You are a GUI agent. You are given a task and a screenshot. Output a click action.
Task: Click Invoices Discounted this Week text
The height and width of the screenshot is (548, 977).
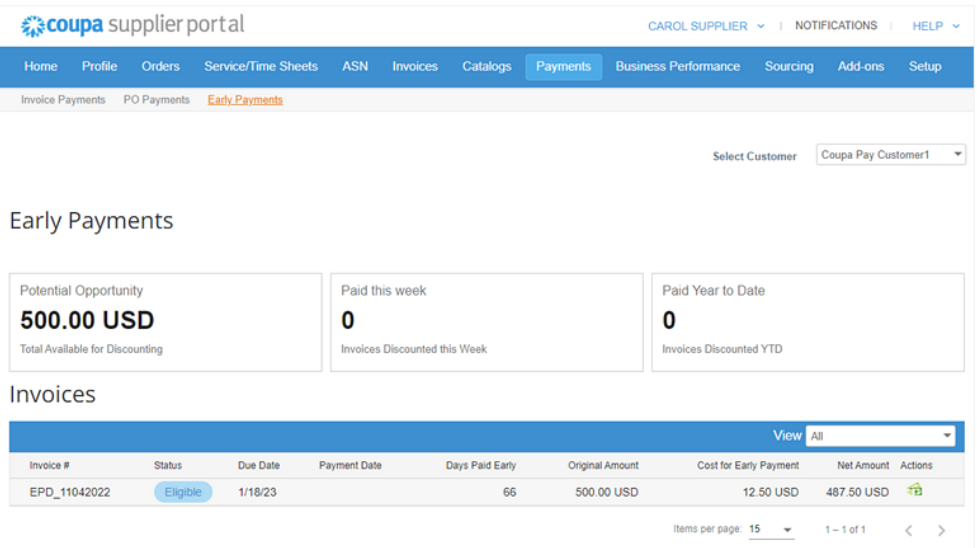(x=414, y=349)
